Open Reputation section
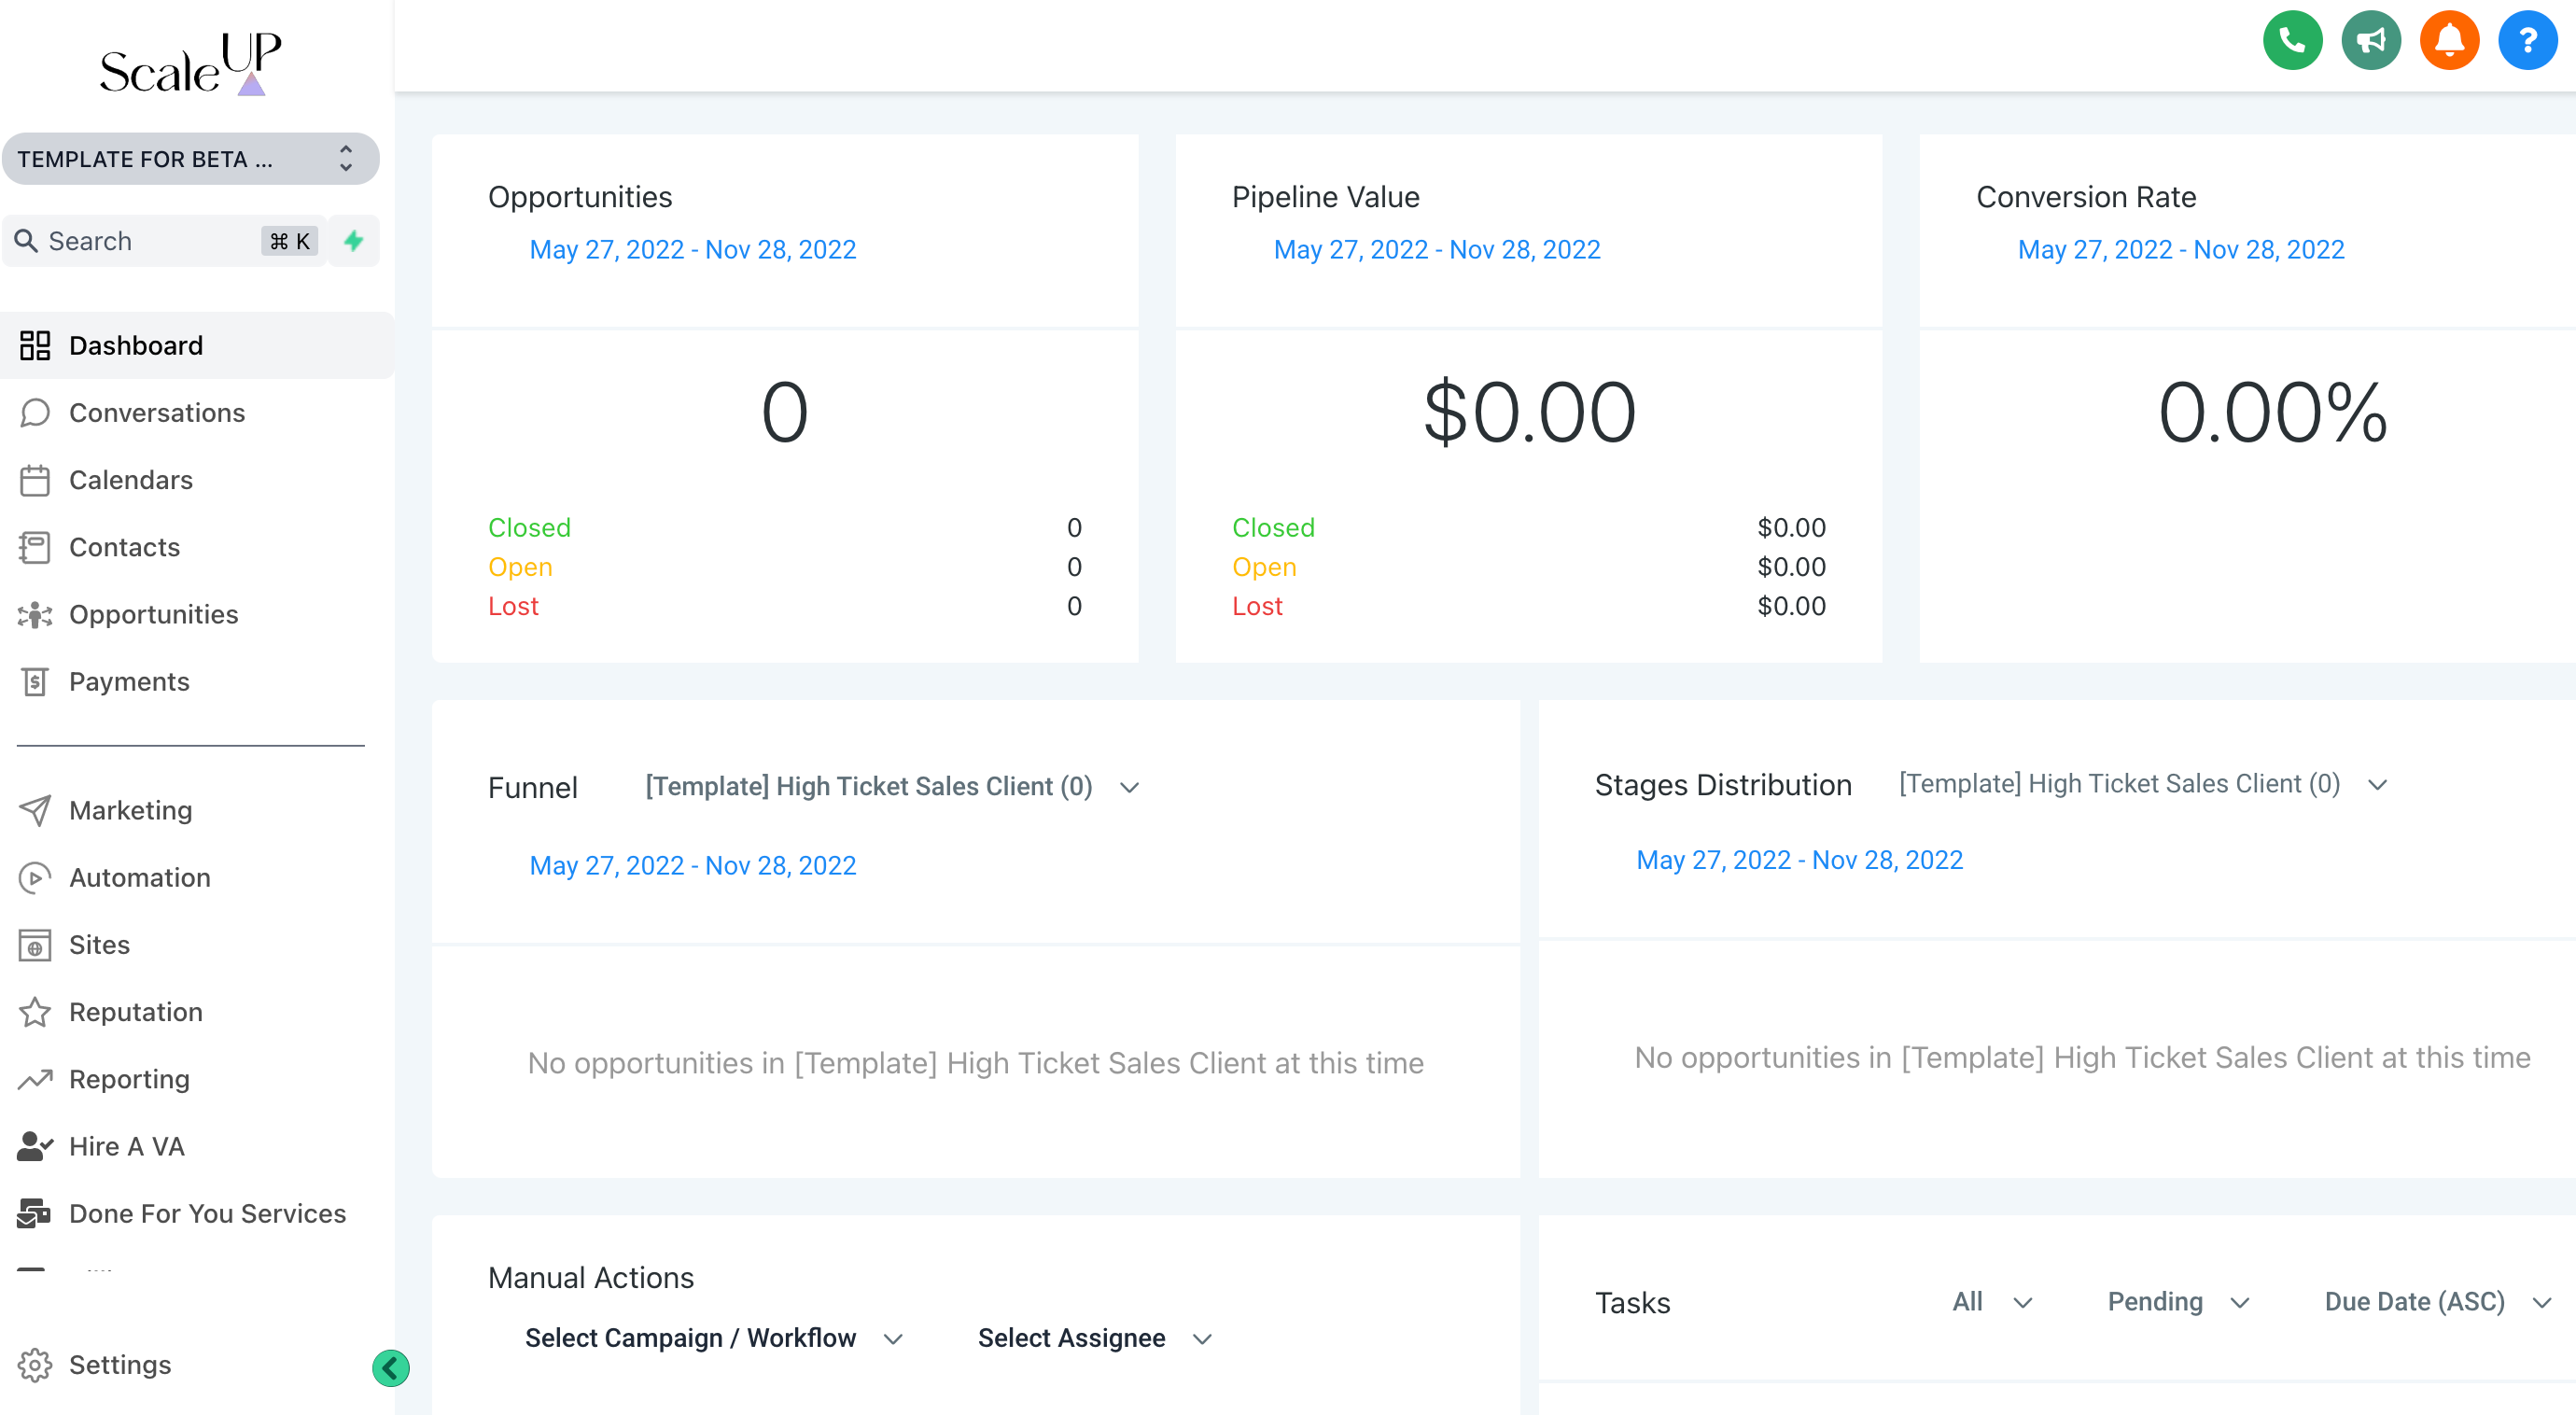The height and width of the screenshot is (1415, 2576). (196, 1012)
